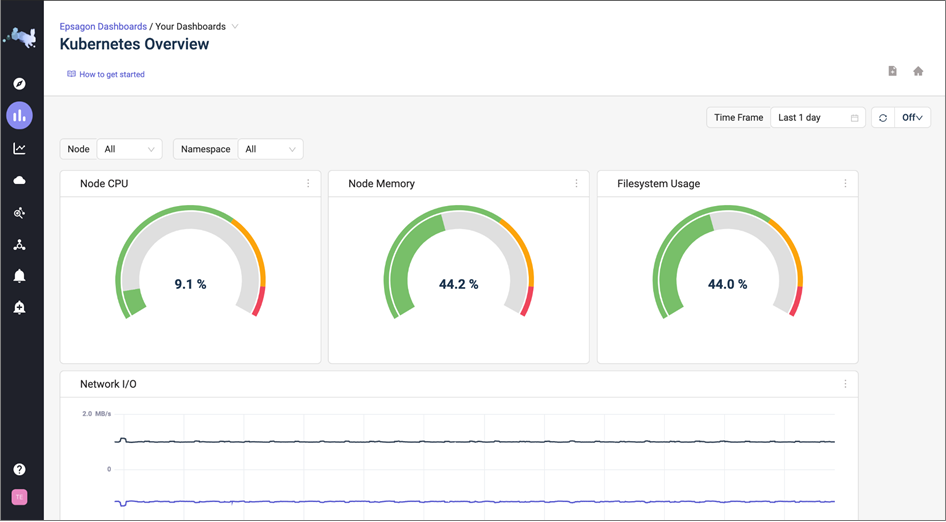Click the dark upper line in Network I/O chart
Image resolution: width=946 pixels, height=522 pixels.
coord(474,442)
